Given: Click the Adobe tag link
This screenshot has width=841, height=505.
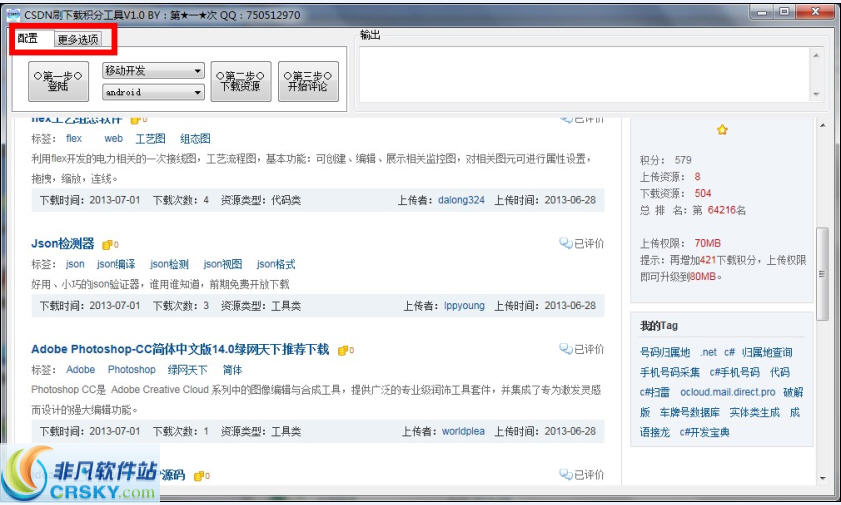Looking at the screenshot, I should coord(80,370).
